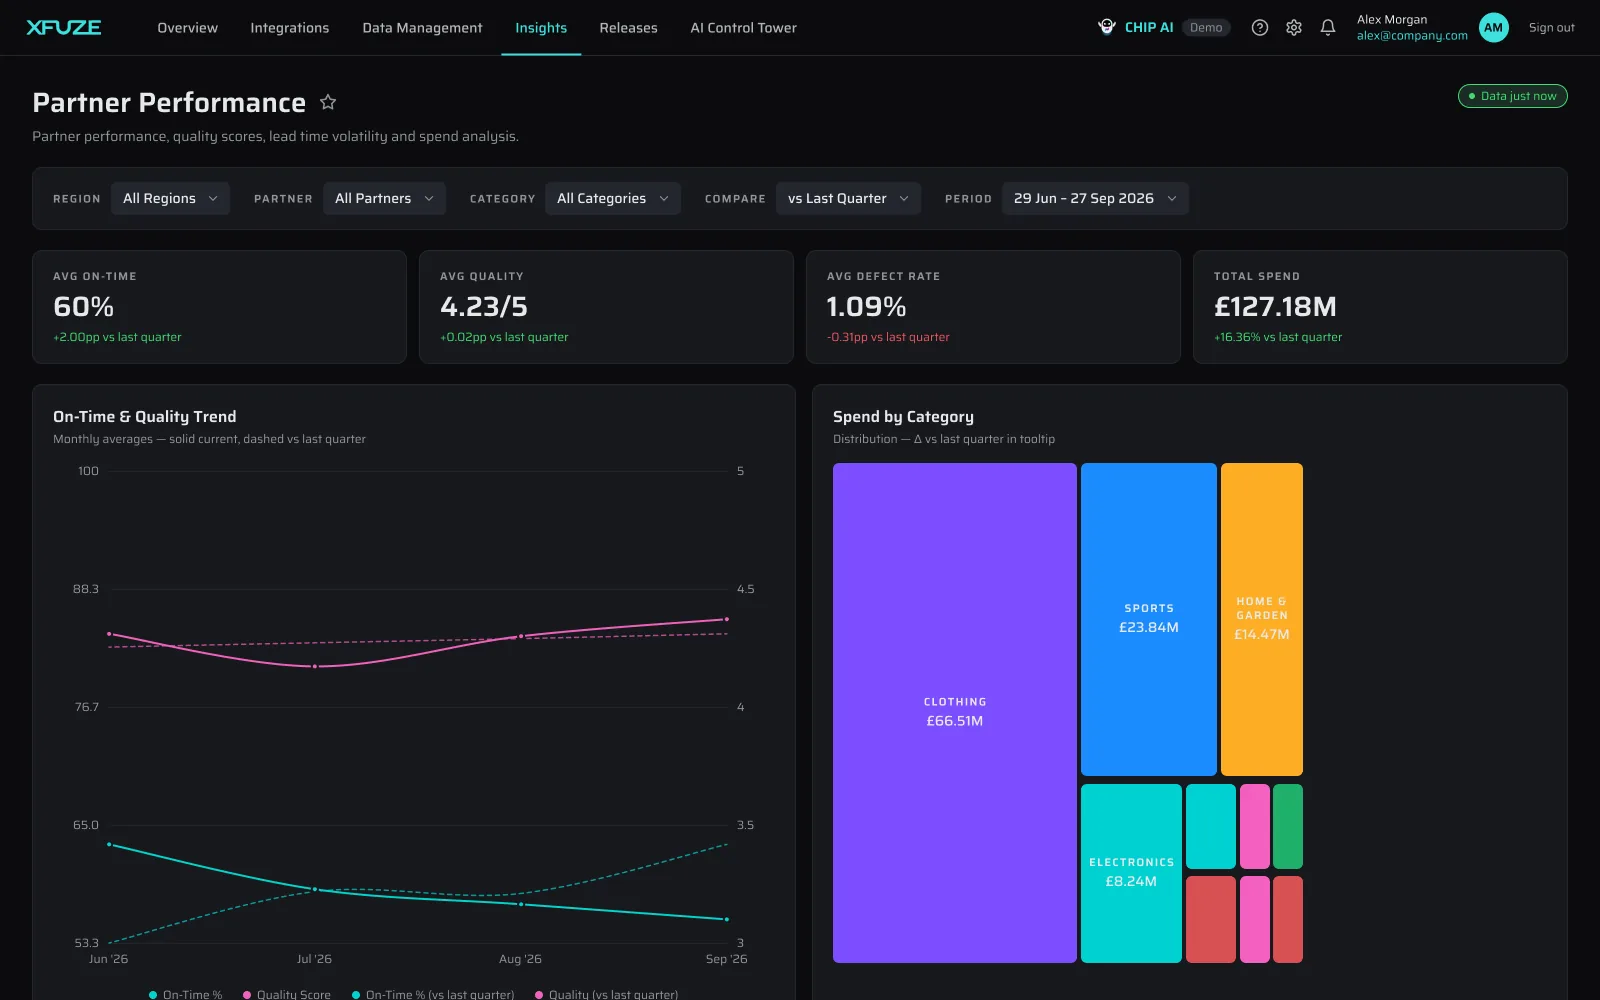Select the Home & Garden treemap tile
Viewport: 1600px width, 1000px height.
[1262, 619]
